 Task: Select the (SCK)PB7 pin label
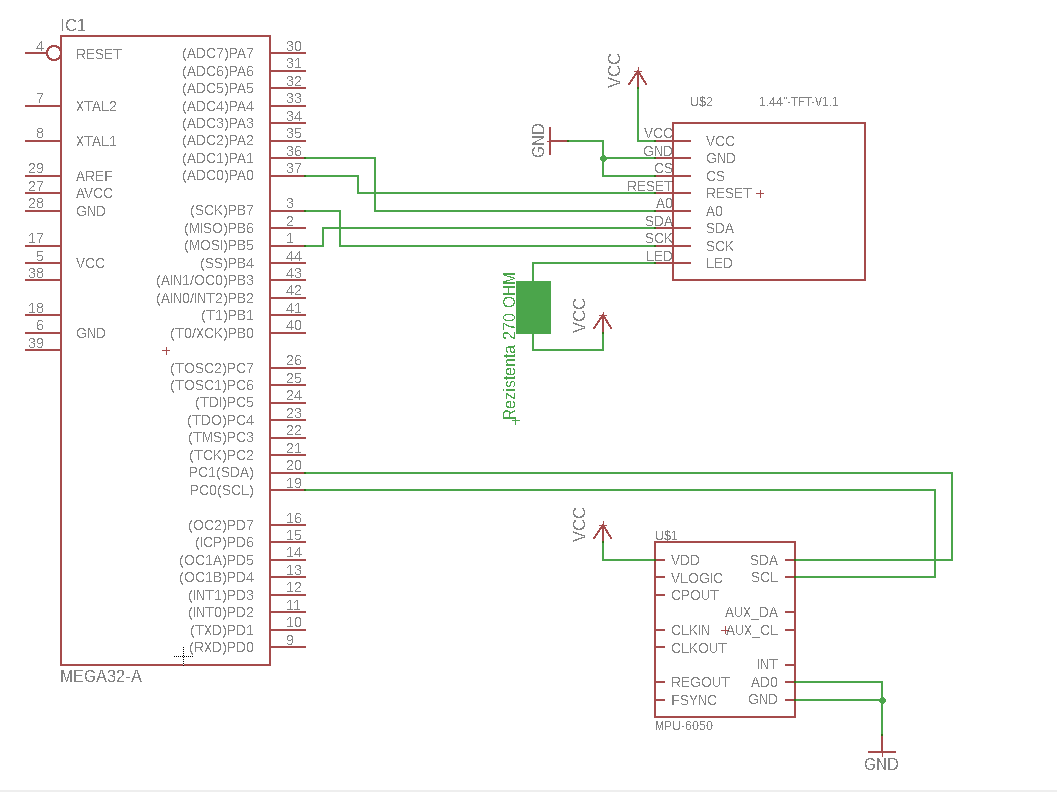(x=222, y=211)
